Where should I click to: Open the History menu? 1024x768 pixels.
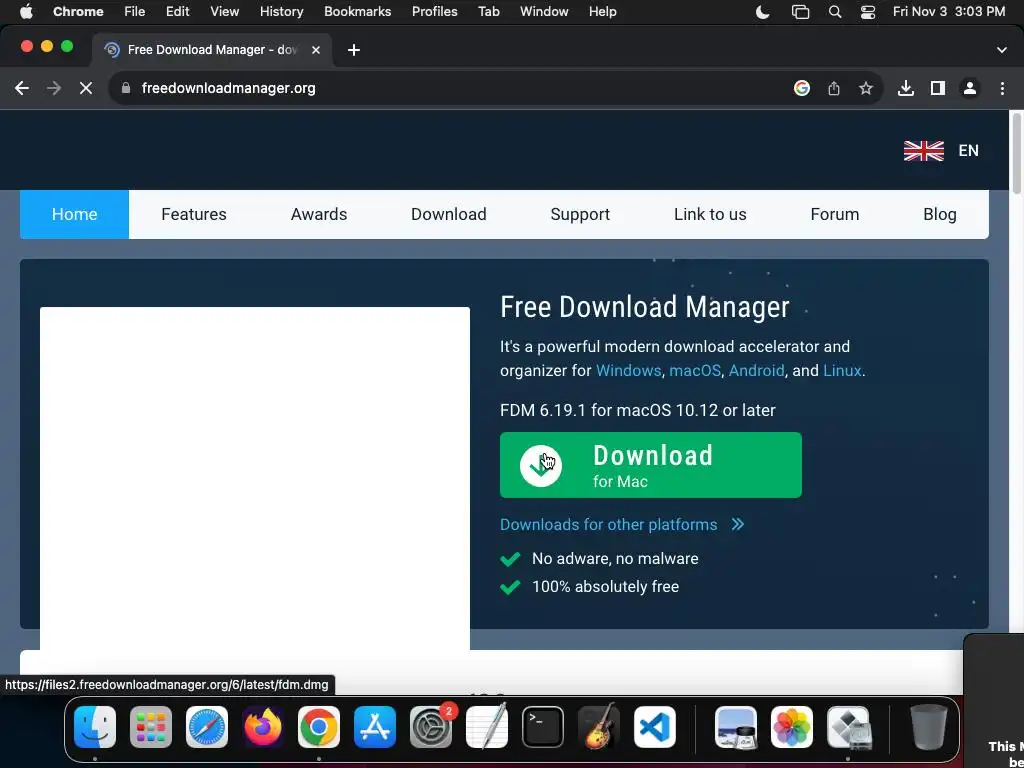[x=281, y=12]
